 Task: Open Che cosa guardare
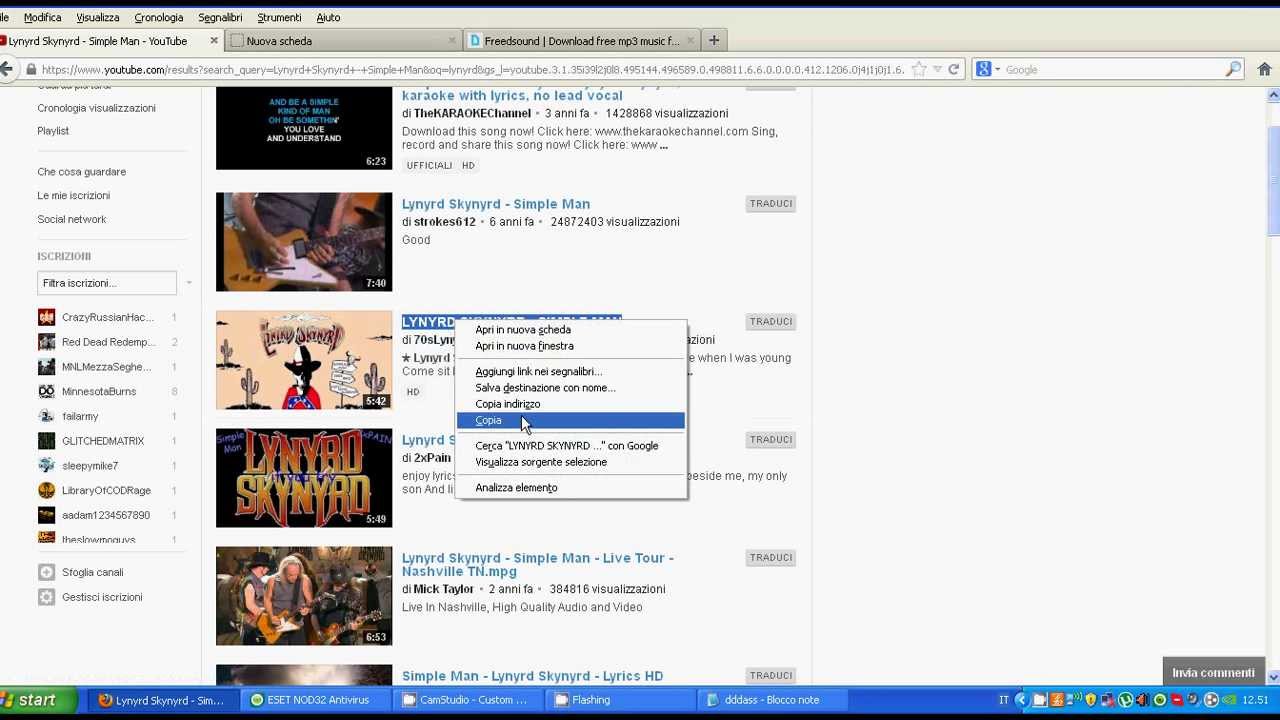pyautogui.click(x=82, y=172)
